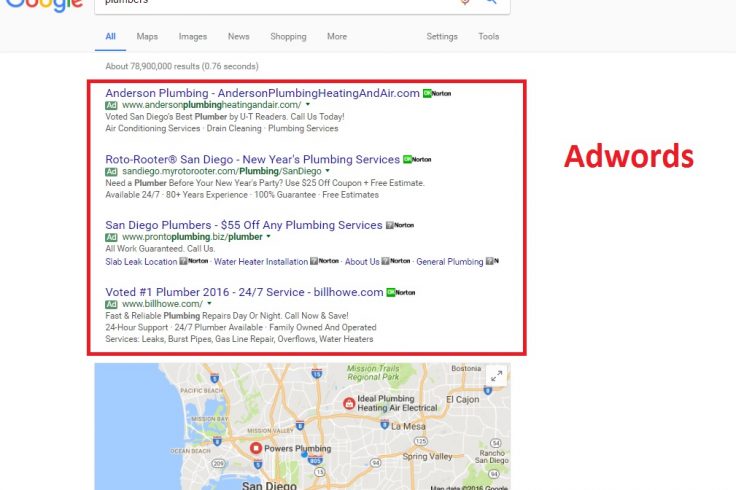Open San Diego Plumbers $55 Off headline

click(244, 225)
